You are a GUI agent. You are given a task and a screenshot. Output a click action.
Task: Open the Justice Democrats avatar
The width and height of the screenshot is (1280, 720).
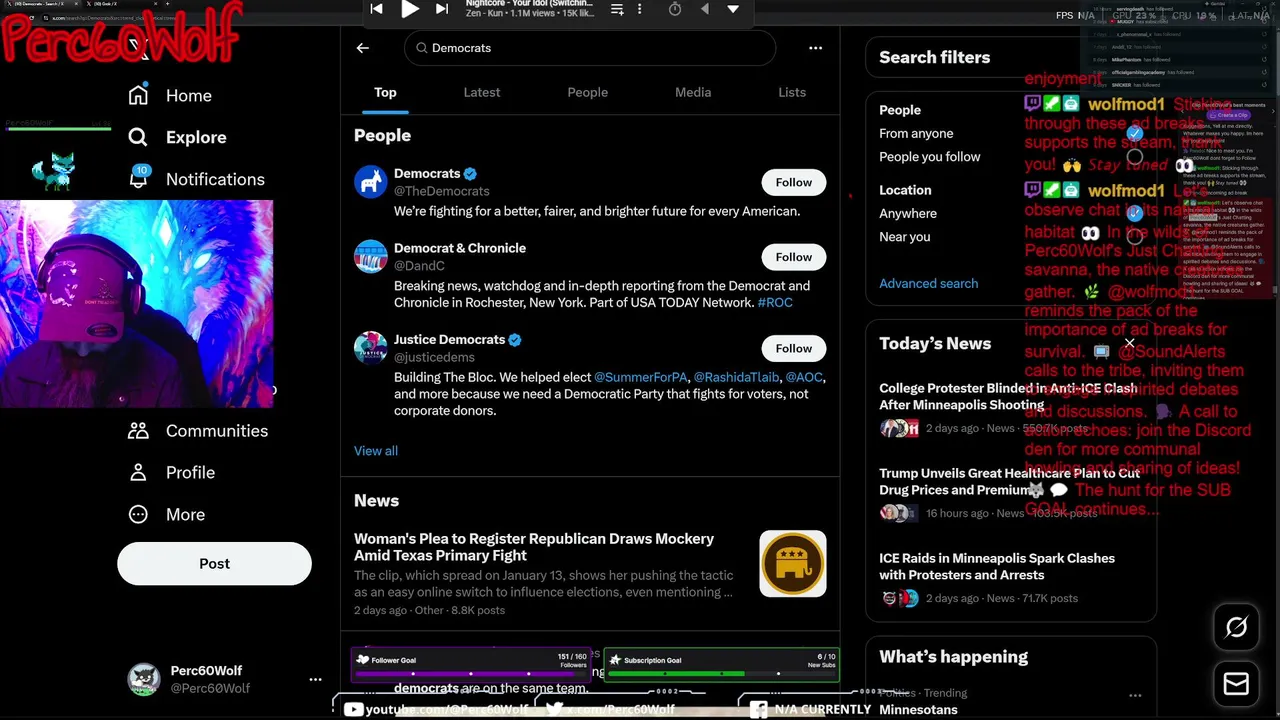coord(370,348)
